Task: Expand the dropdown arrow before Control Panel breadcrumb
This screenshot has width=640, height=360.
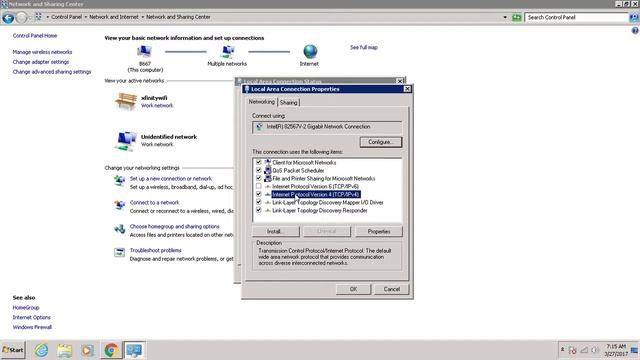Action: click(x=47, y=17)
